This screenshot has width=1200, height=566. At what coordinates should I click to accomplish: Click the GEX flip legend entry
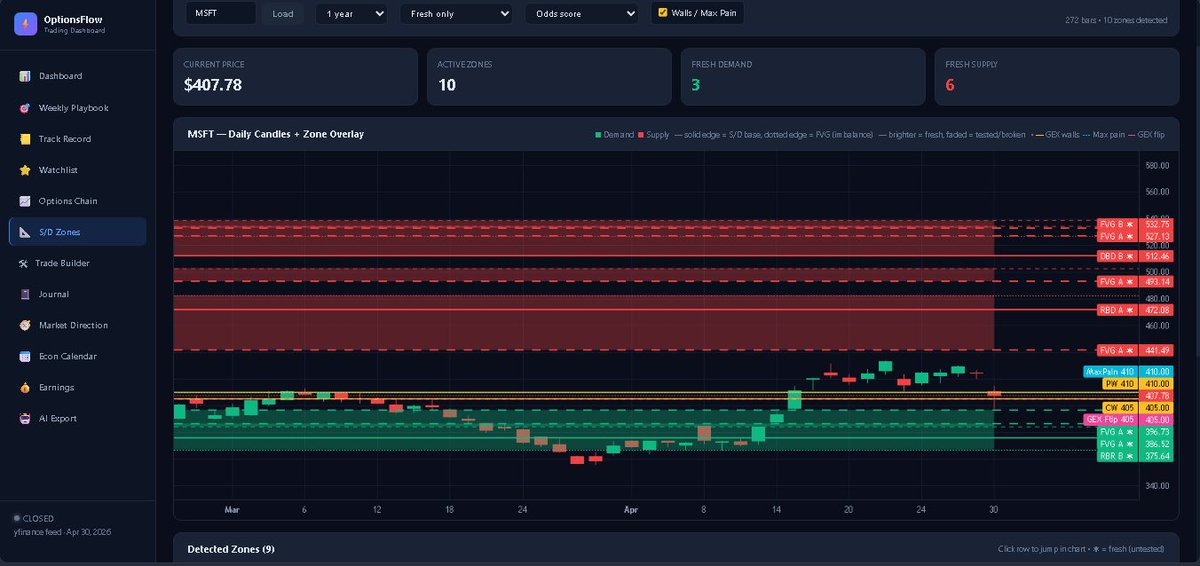coord(1148,134)
